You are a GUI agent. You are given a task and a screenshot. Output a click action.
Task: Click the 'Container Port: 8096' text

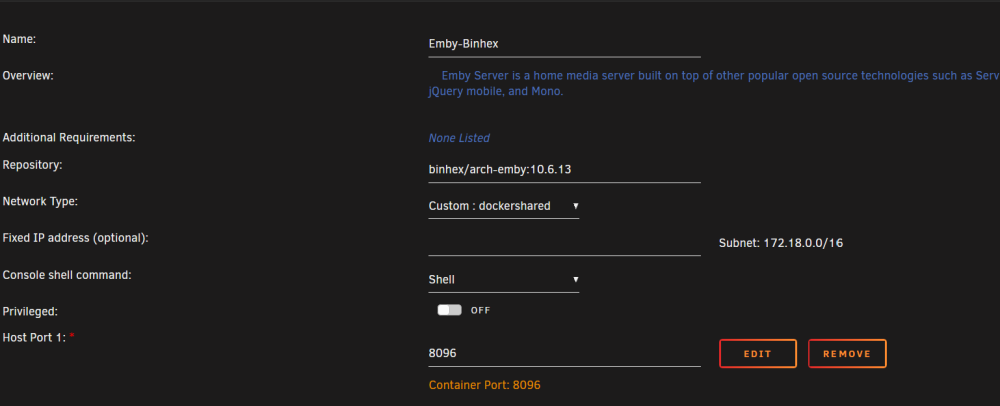point(485,385)
